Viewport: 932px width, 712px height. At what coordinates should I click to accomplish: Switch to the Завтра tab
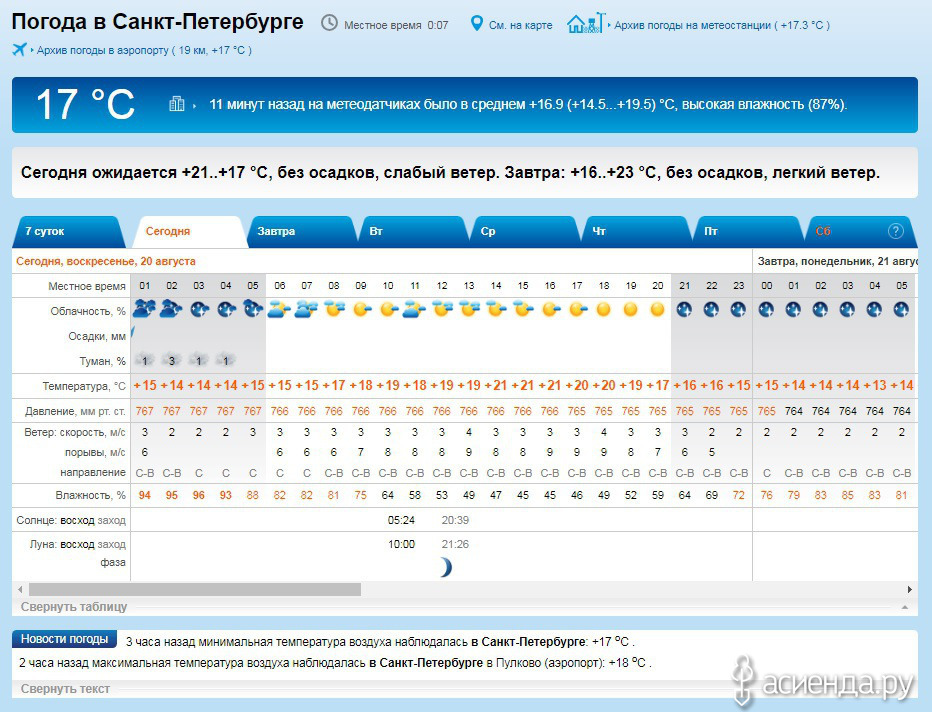coord(300,232)
